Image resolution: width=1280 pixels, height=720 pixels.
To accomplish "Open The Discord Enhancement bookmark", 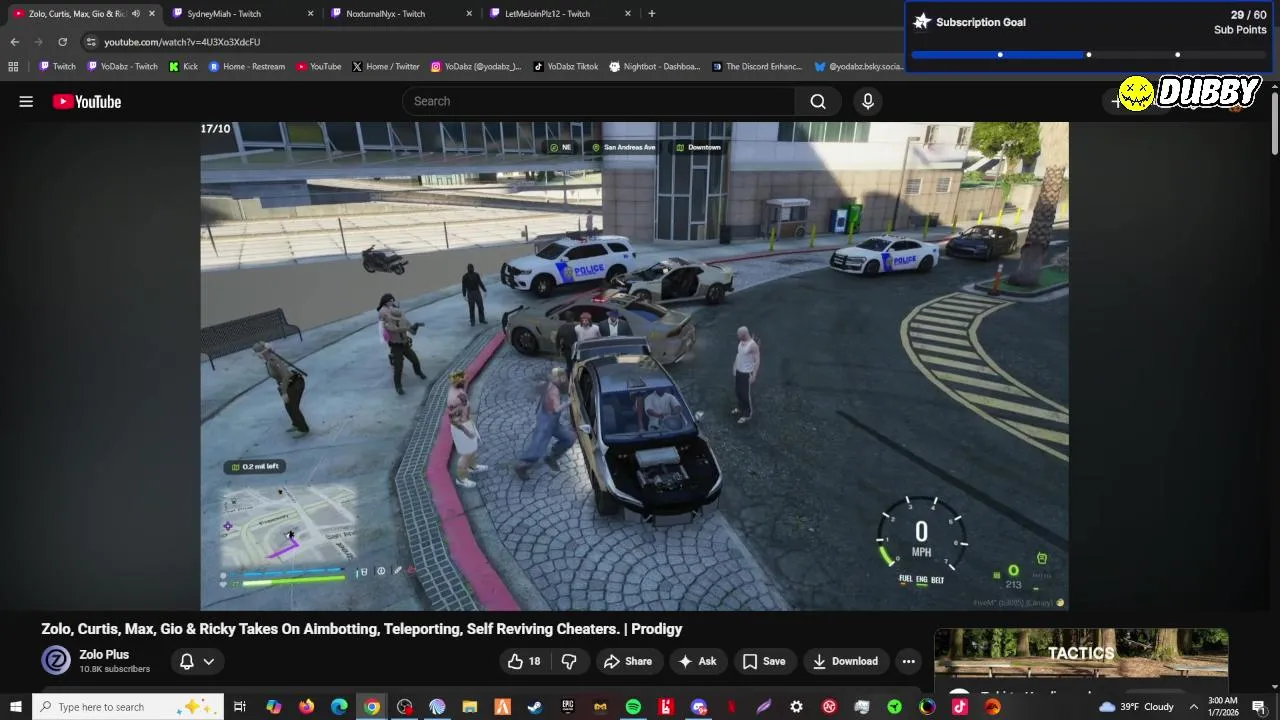I will (x=757, y=67).
